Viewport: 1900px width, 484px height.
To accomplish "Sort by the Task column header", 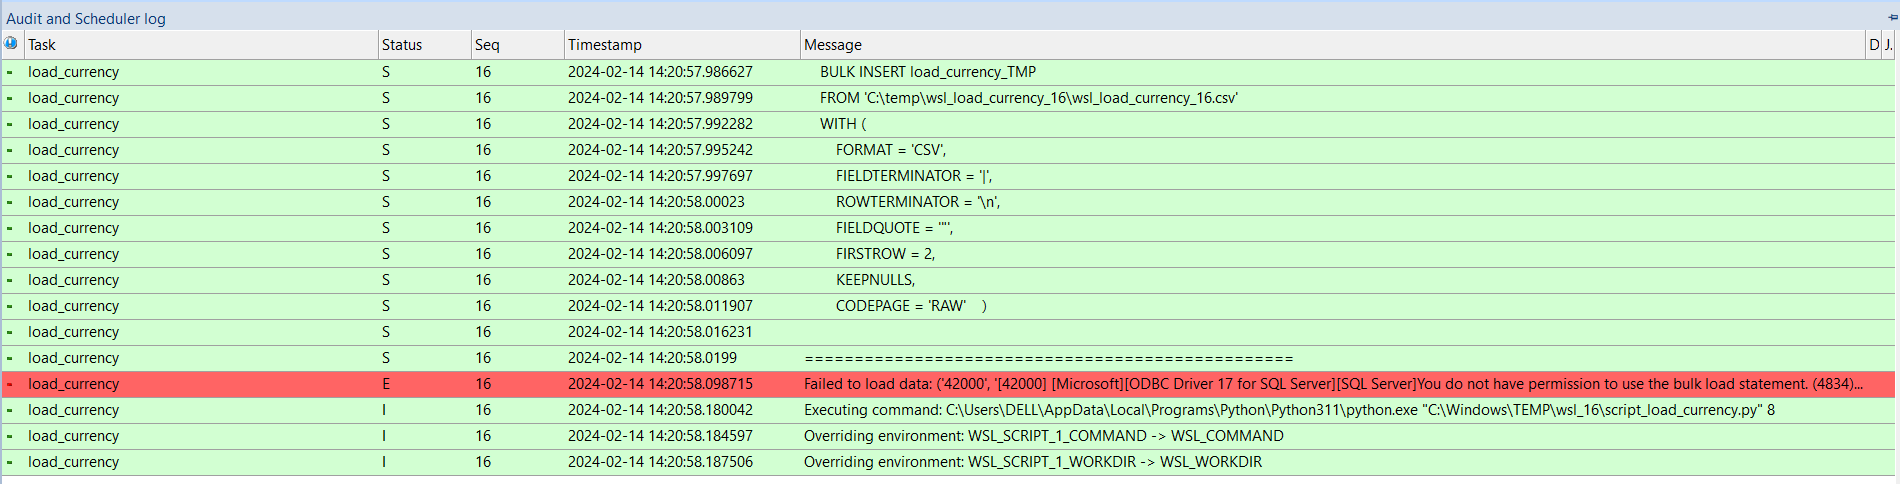I will click(x=201, y=45).
